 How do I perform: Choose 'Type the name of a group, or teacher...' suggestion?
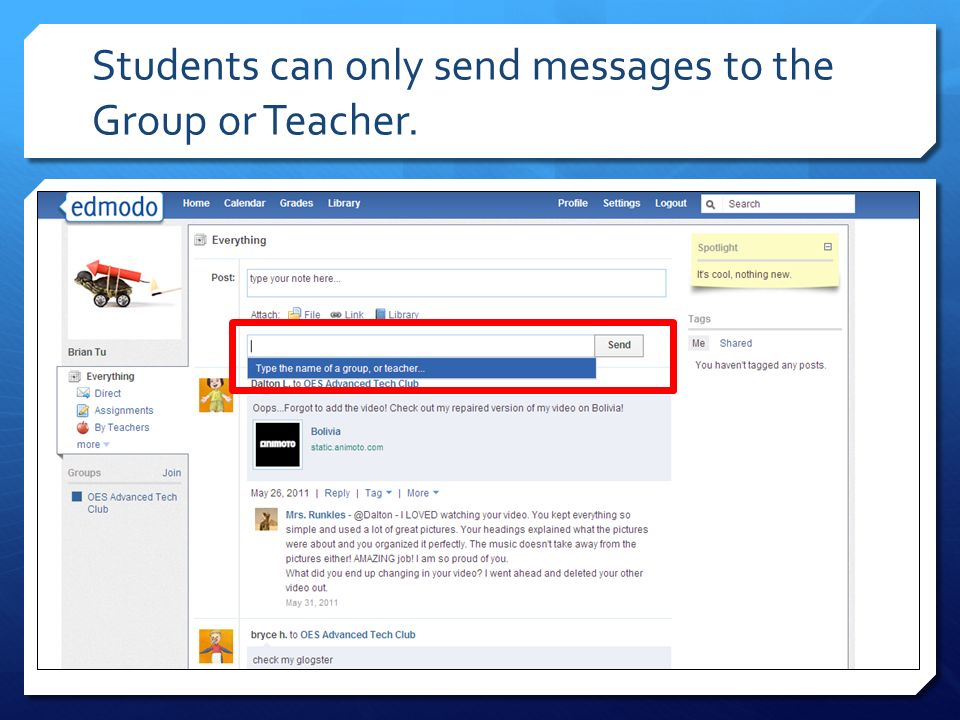click(421, 368)
